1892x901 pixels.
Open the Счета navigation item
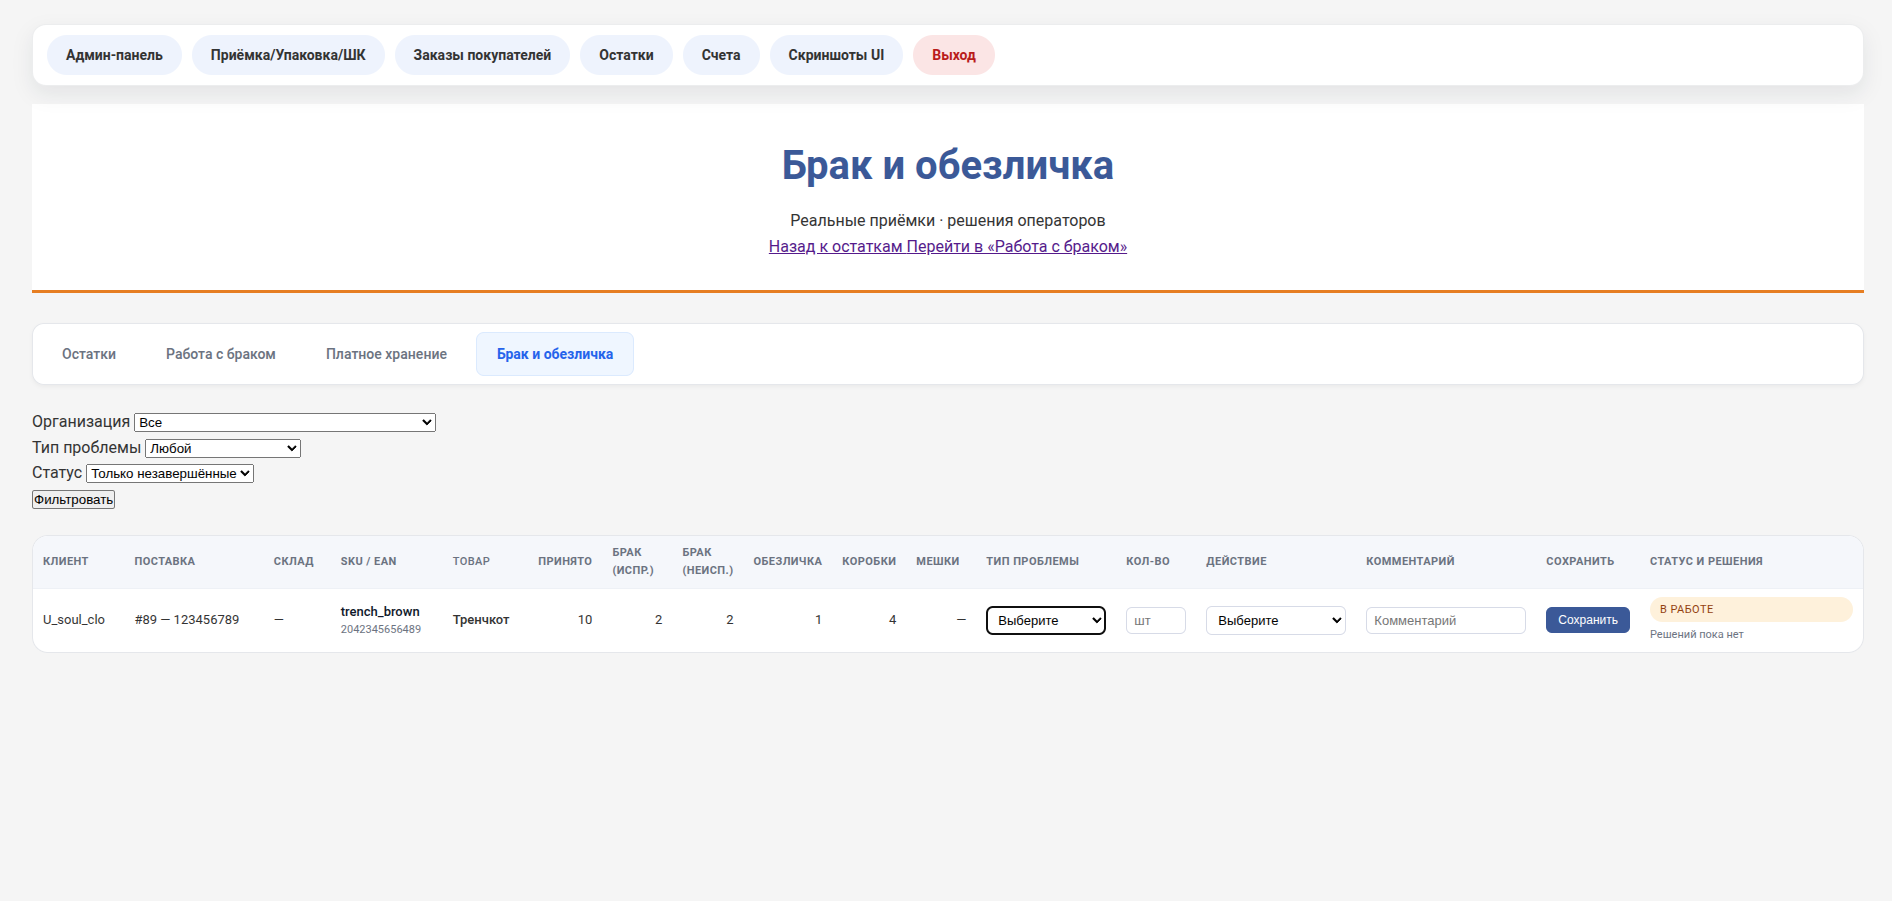[x=721, y=55]
